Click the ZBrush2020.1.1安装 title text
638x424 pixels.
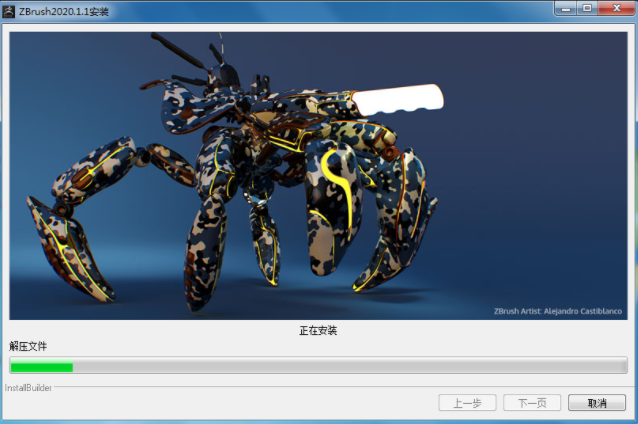pyautogui.click(x=64, y=11)
